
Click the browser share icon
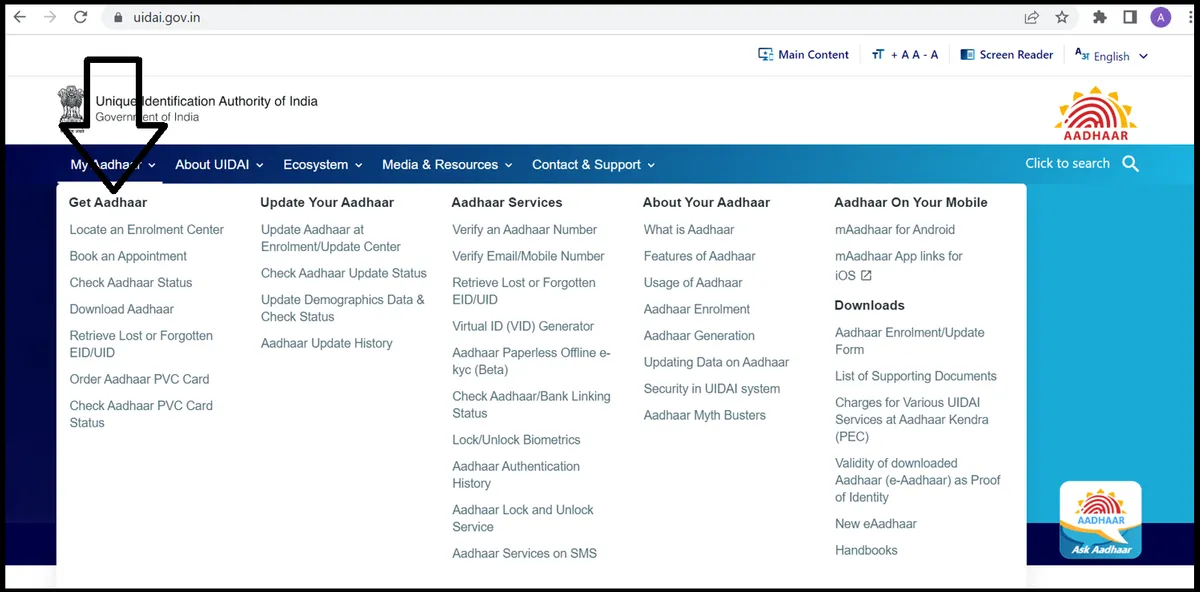pos(1031,17)
